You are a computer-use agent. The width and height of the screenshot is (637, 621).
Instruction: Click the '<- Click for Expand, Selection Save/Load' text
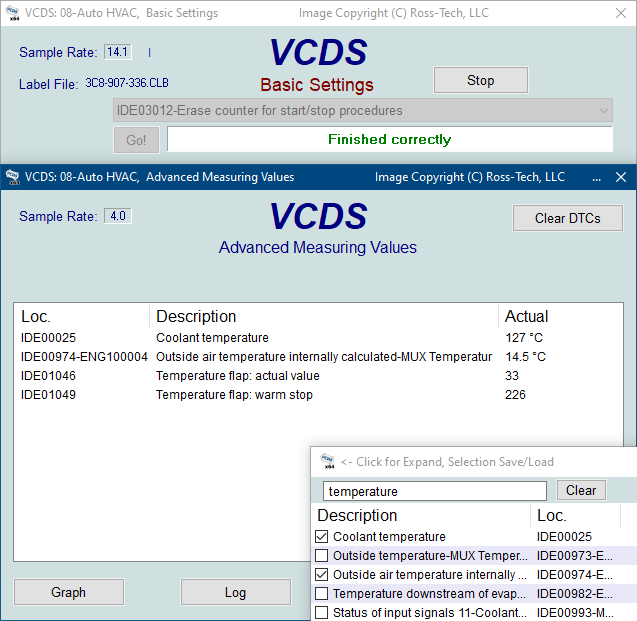click(447, 462)
